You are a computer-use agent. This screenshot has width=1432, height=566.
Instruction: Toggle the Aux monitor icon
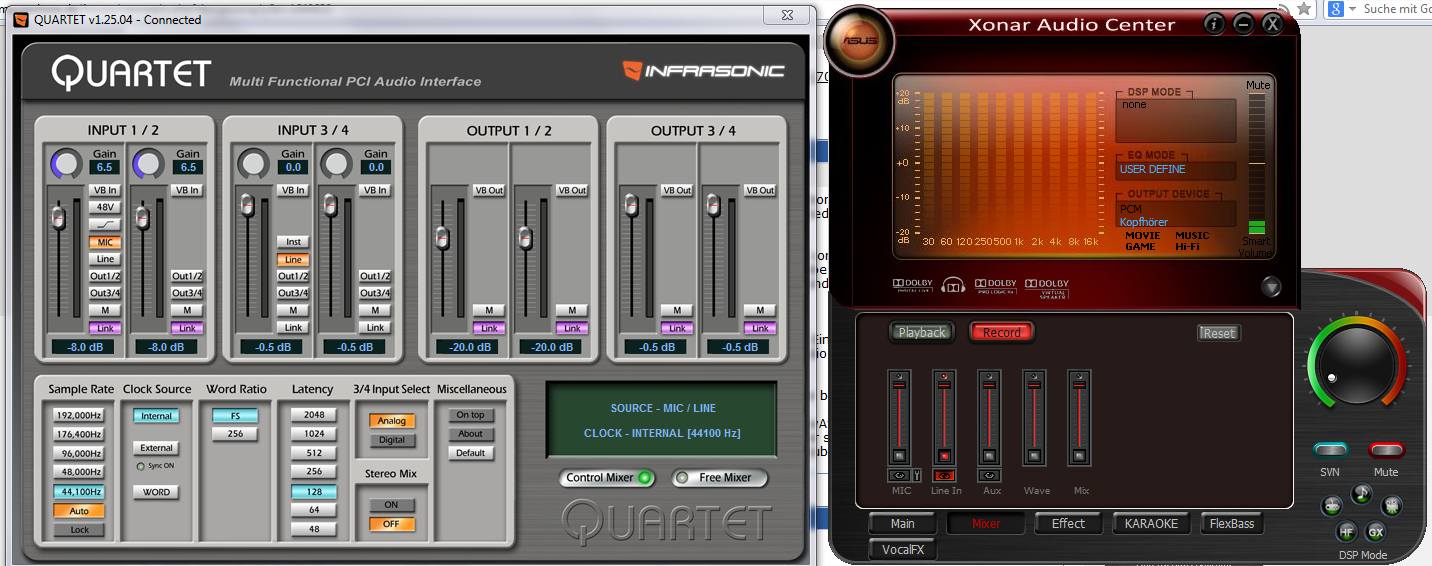coord(989,476)
